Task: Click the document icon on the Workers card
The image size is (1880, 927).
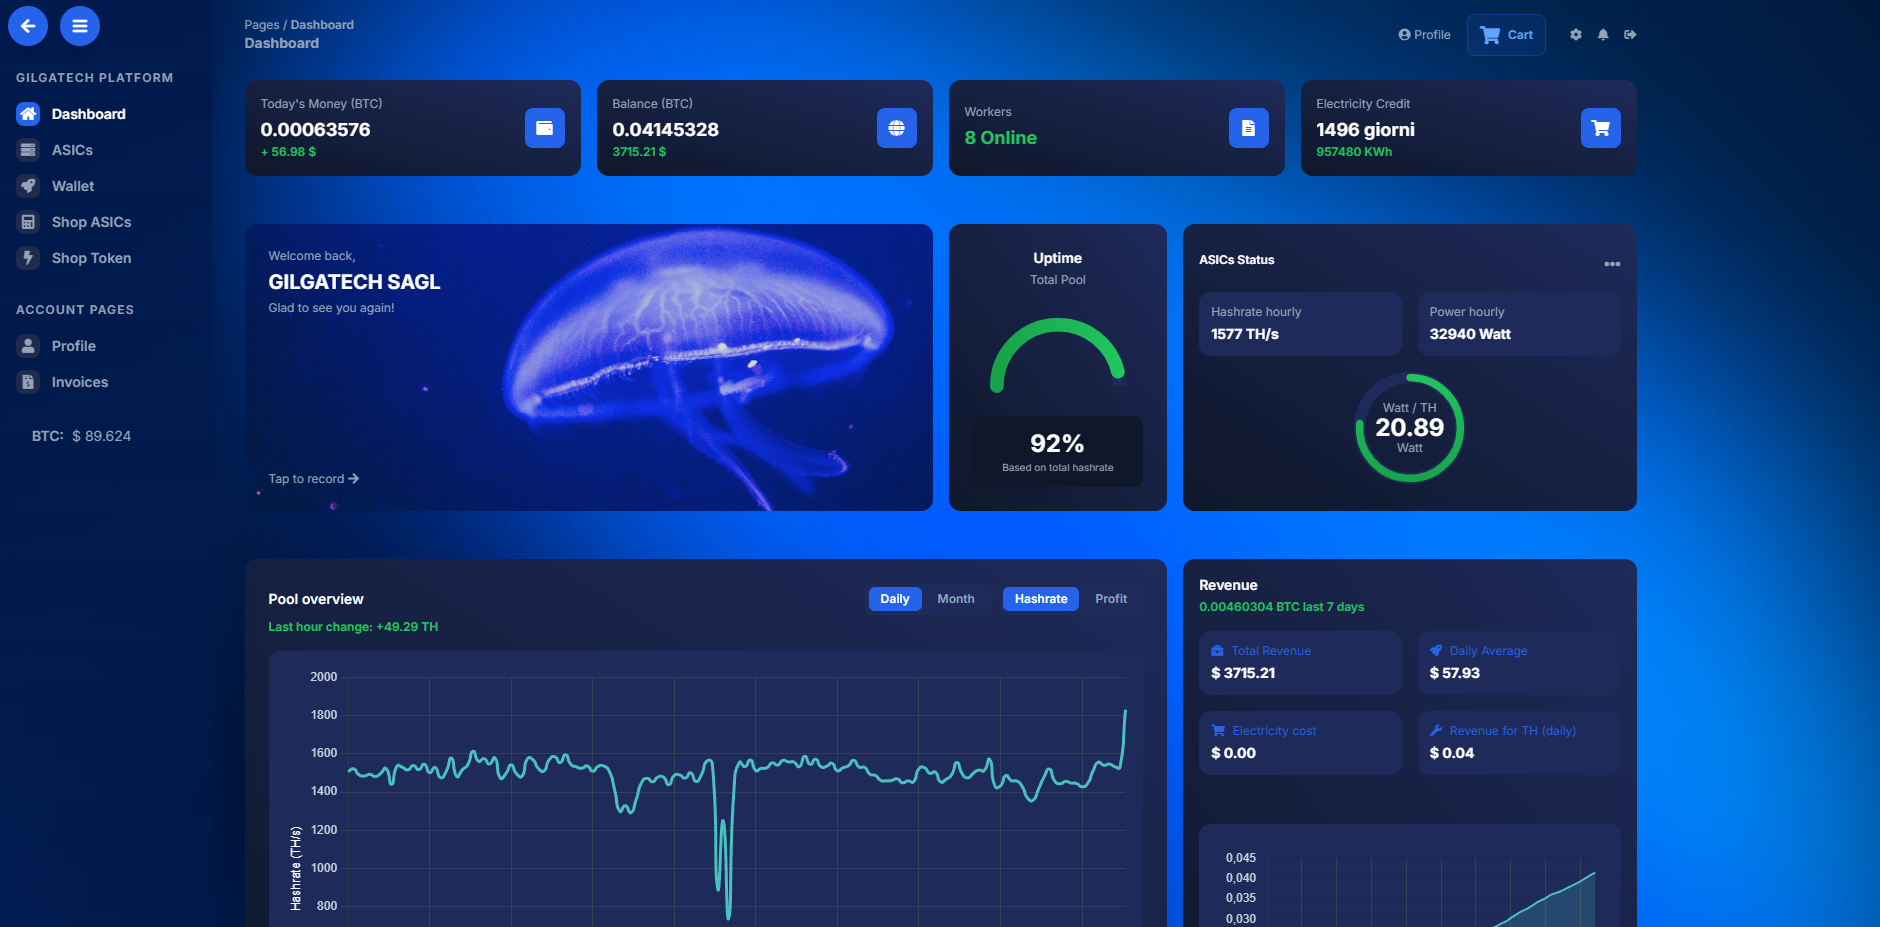Action: tap(1248, 127)
